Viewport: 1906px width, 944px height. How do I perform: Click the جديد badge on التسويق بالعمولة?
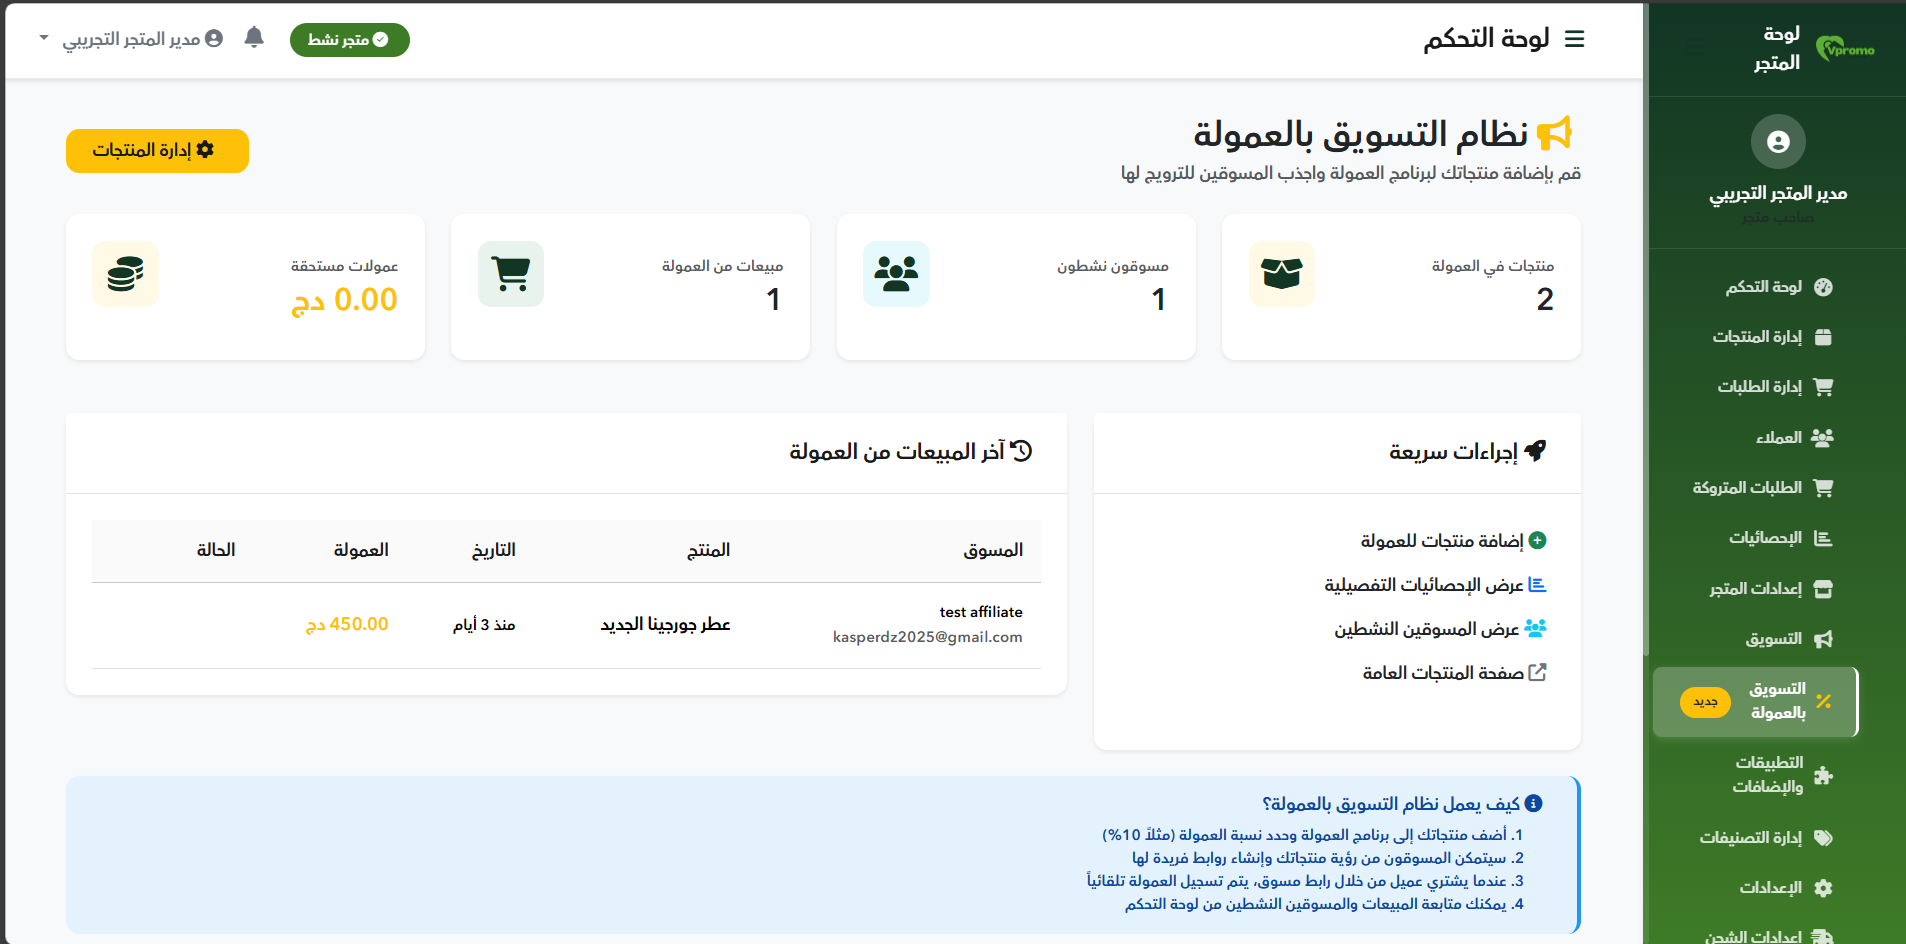(x=1707, y=702)
